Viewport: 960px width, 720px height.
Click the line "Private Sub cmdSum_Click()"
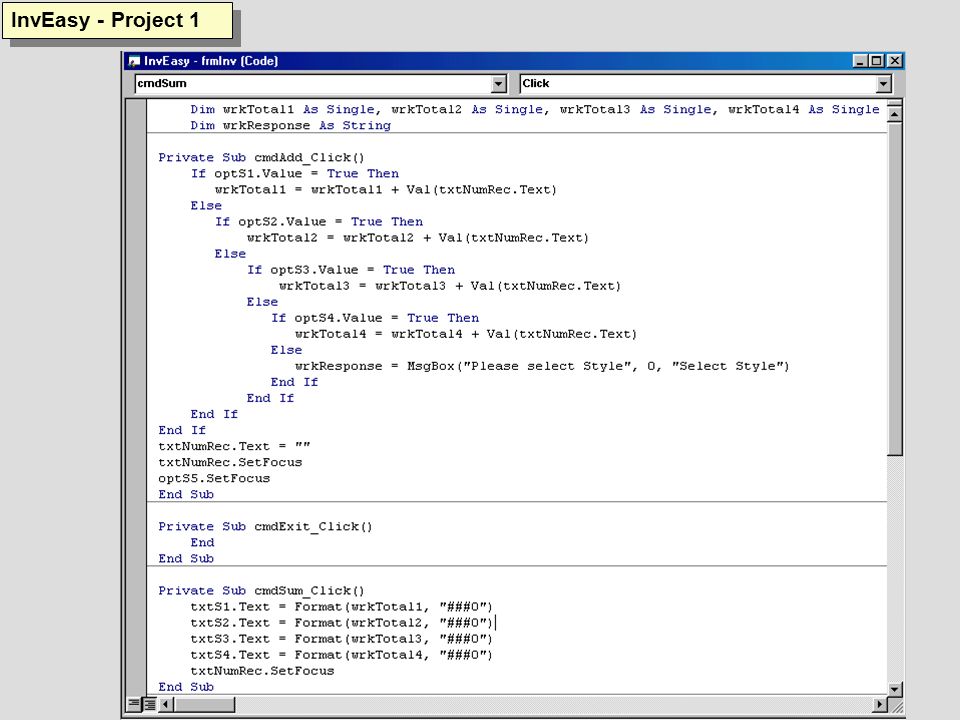(x=261, y=591)
